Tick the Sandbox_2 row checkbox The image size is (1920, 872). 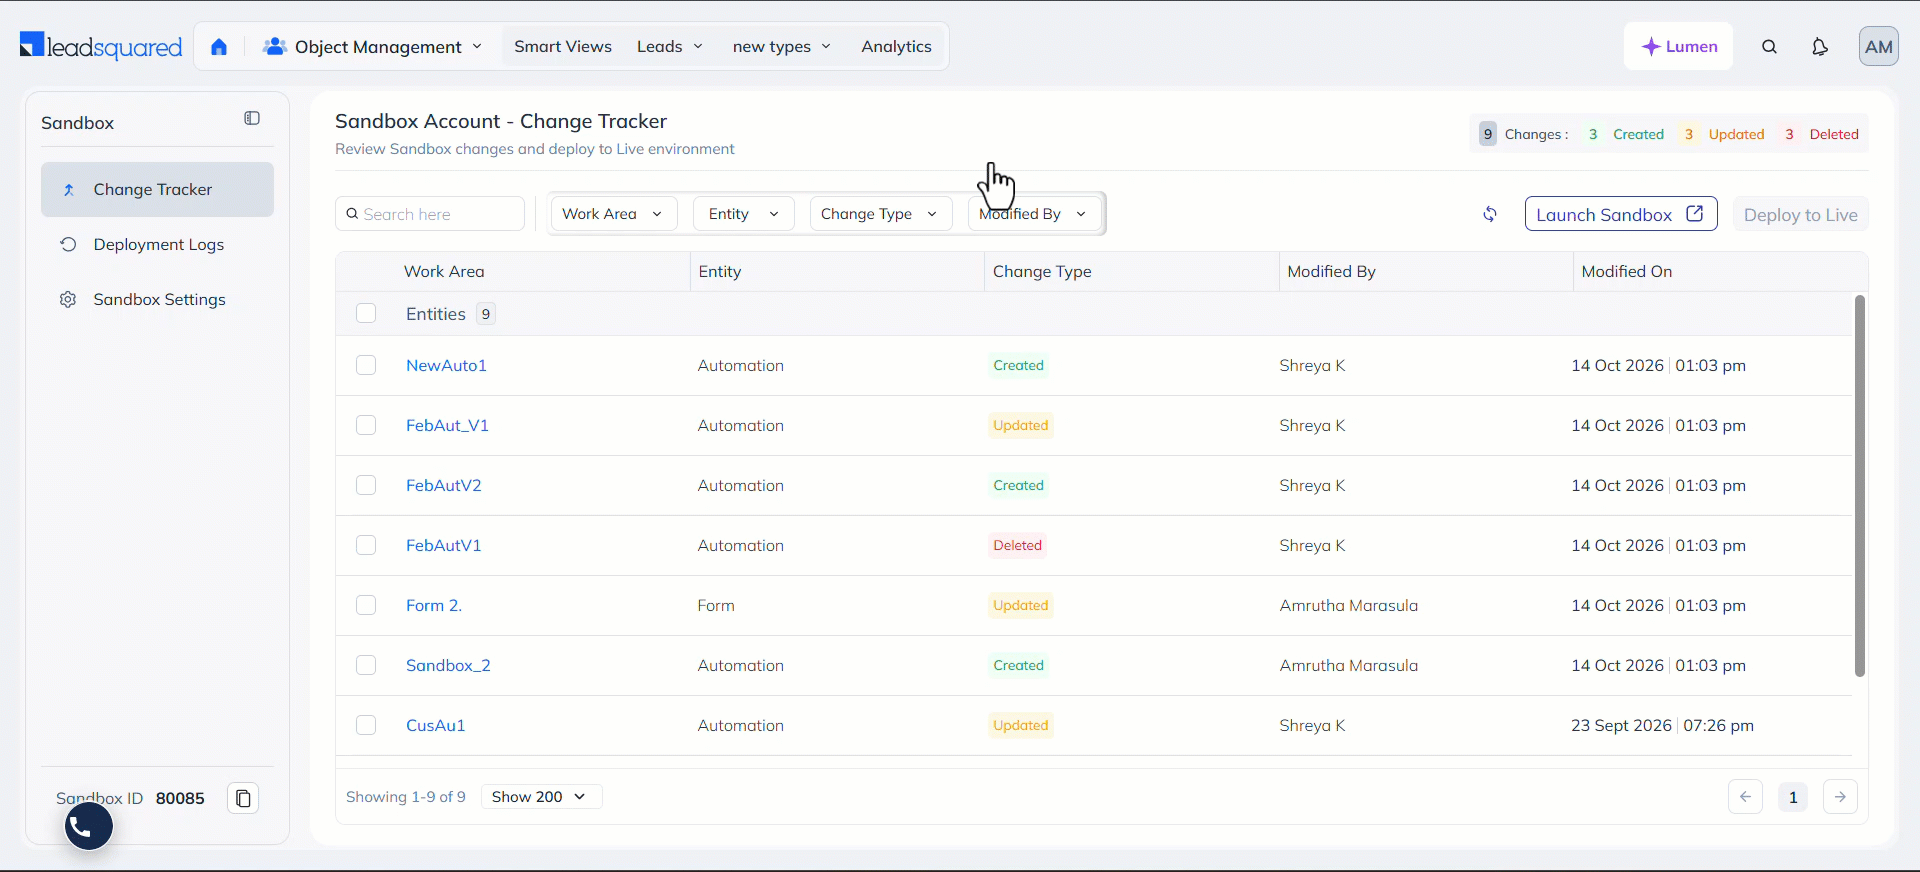coord(366,666)
